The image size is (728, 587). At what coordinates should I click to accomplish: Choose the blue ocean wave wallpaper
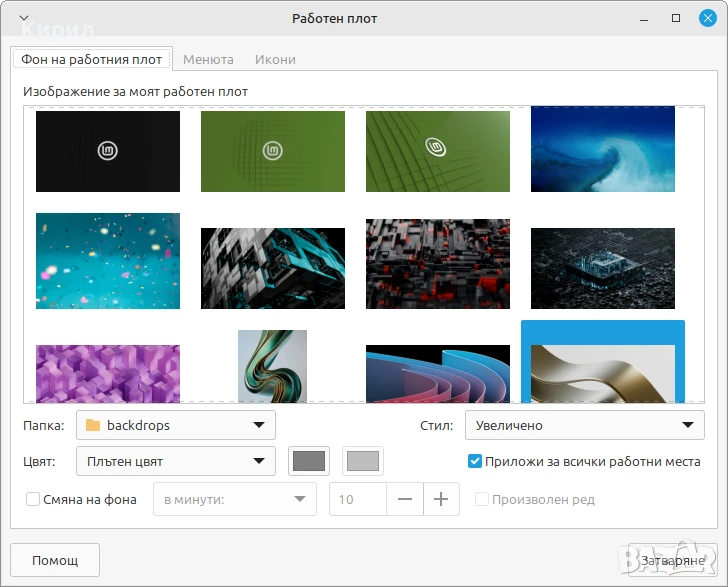[602, 149]
